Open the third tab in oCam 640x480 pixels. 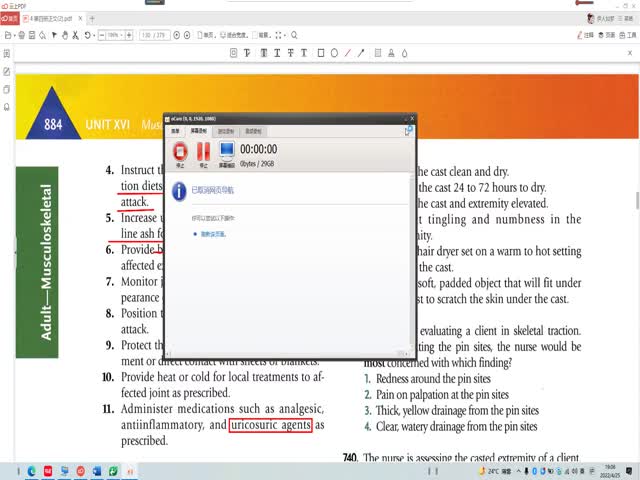click(x=227, y=131)
